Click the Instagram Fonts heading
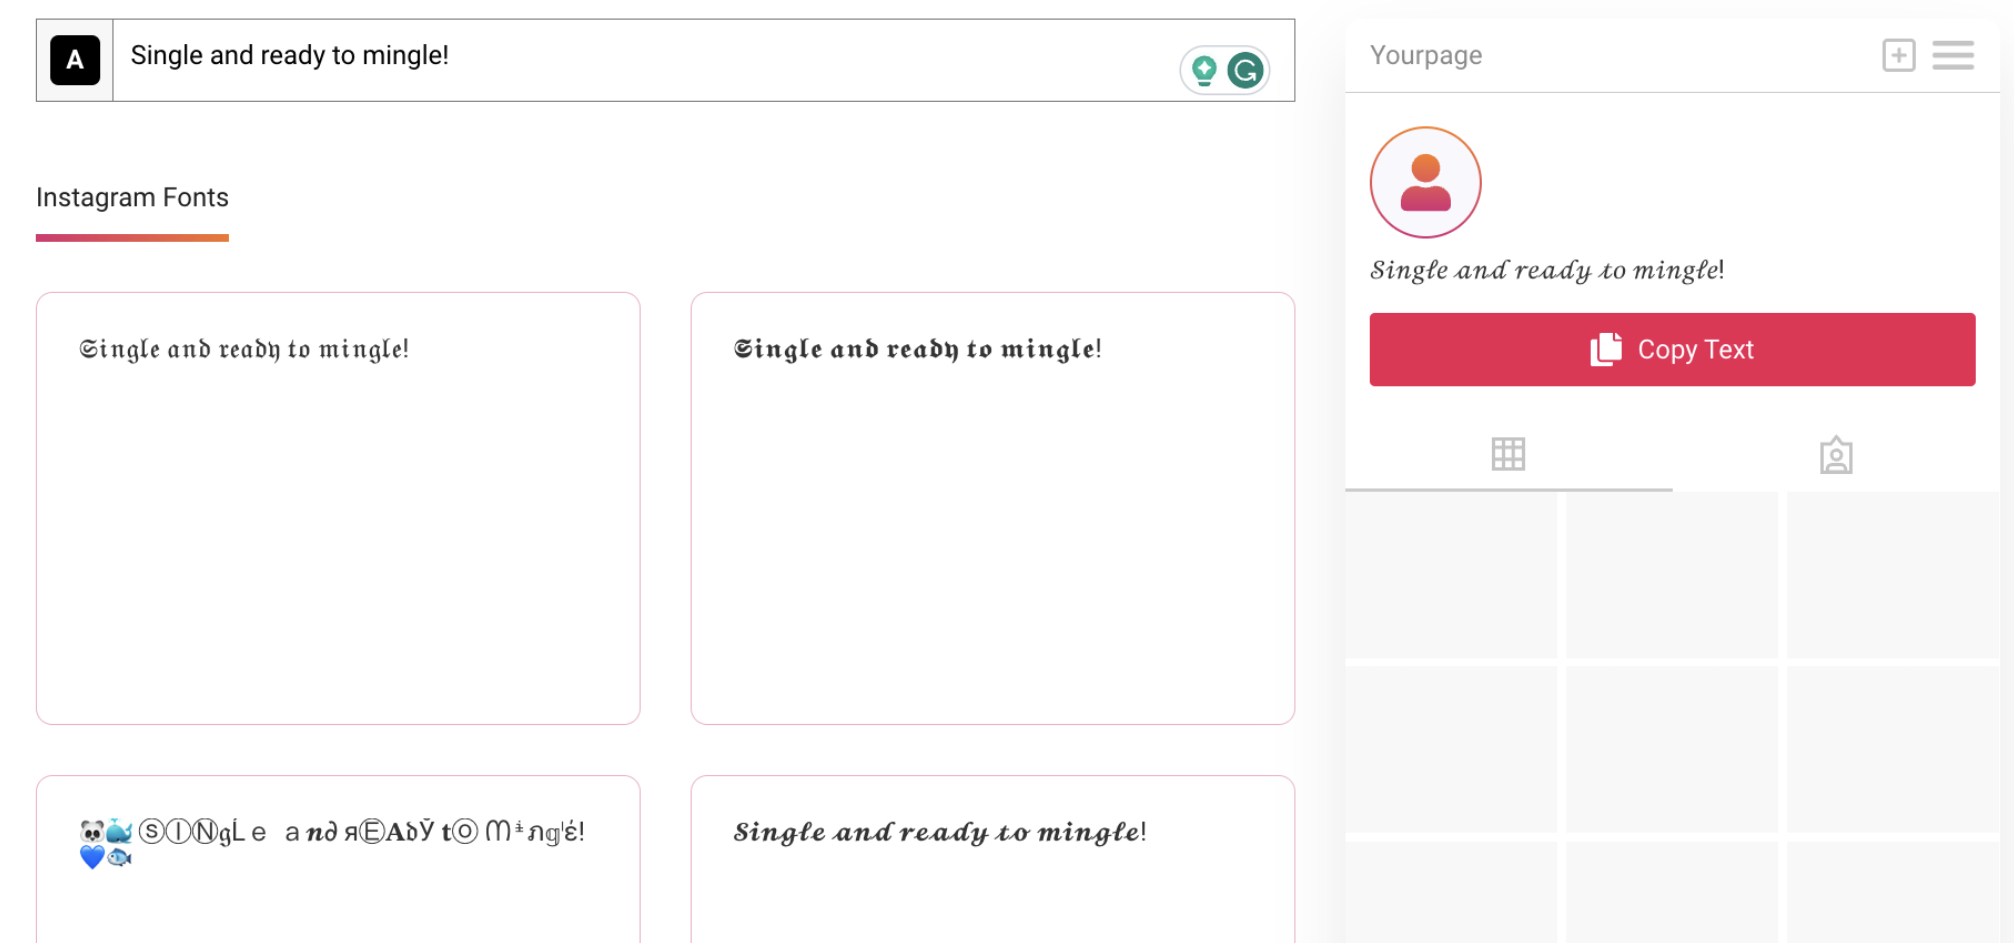2014x943 pixels. click(x=132, y=197)
